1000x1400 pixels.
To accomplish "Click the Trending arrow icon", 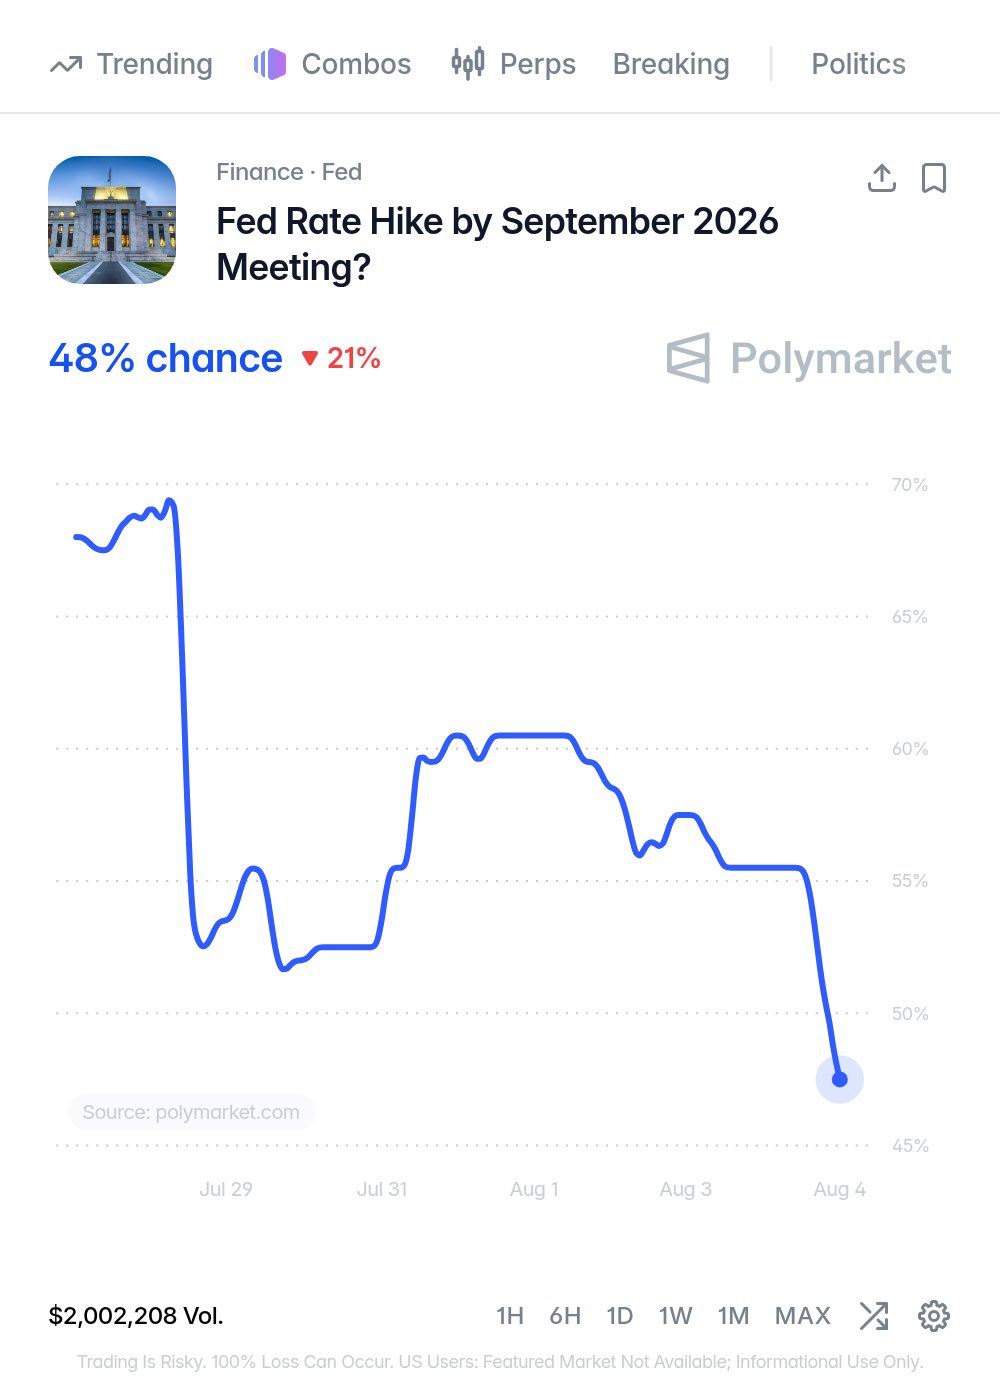I will tap(66, 65).
